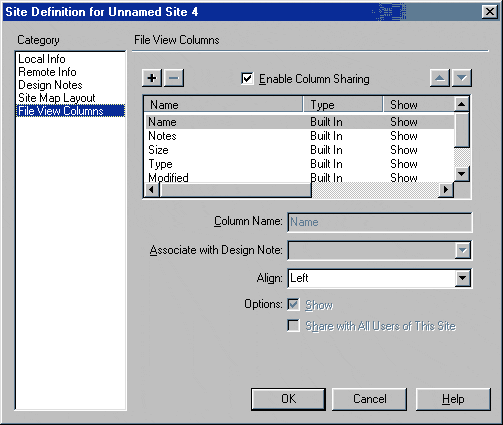
Task: Select Site Map Layout category
Action: point(57,98)
